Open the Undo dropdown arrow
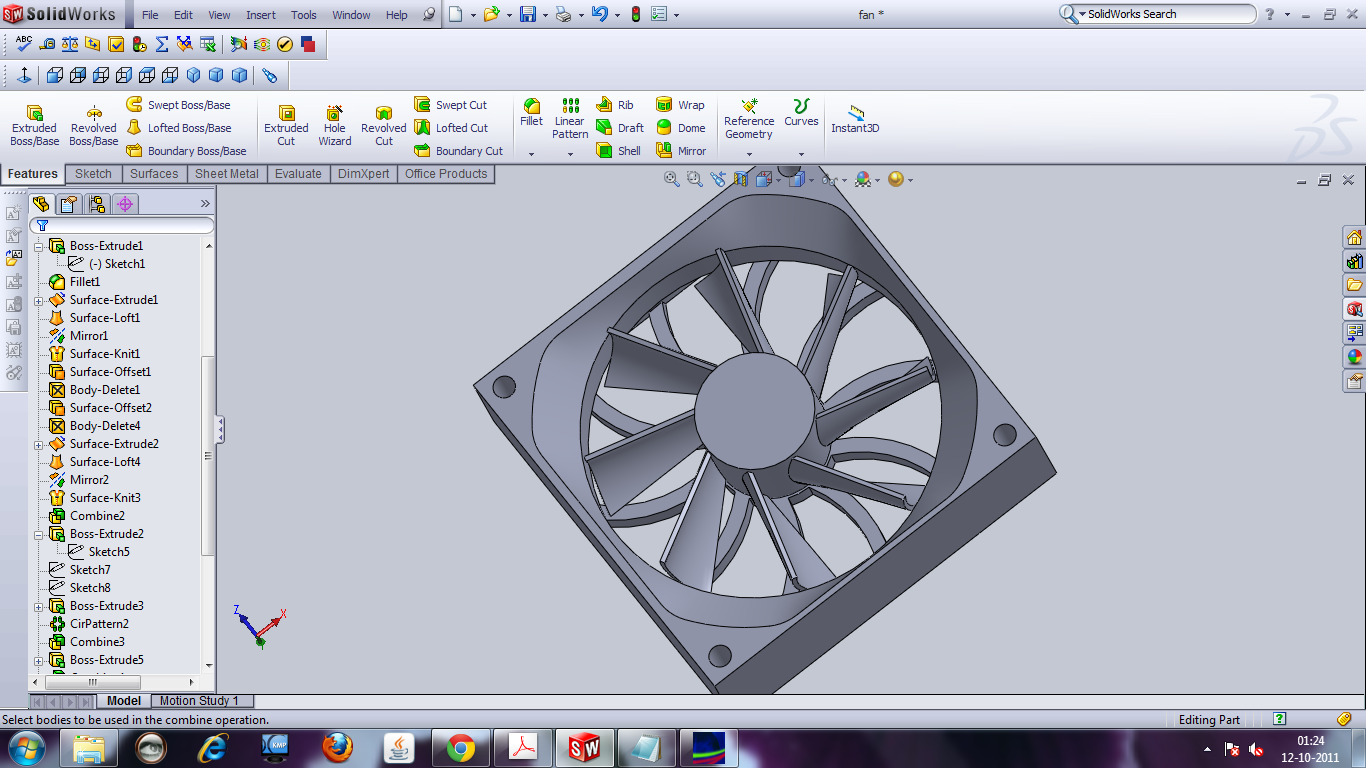 coord(615,15)
